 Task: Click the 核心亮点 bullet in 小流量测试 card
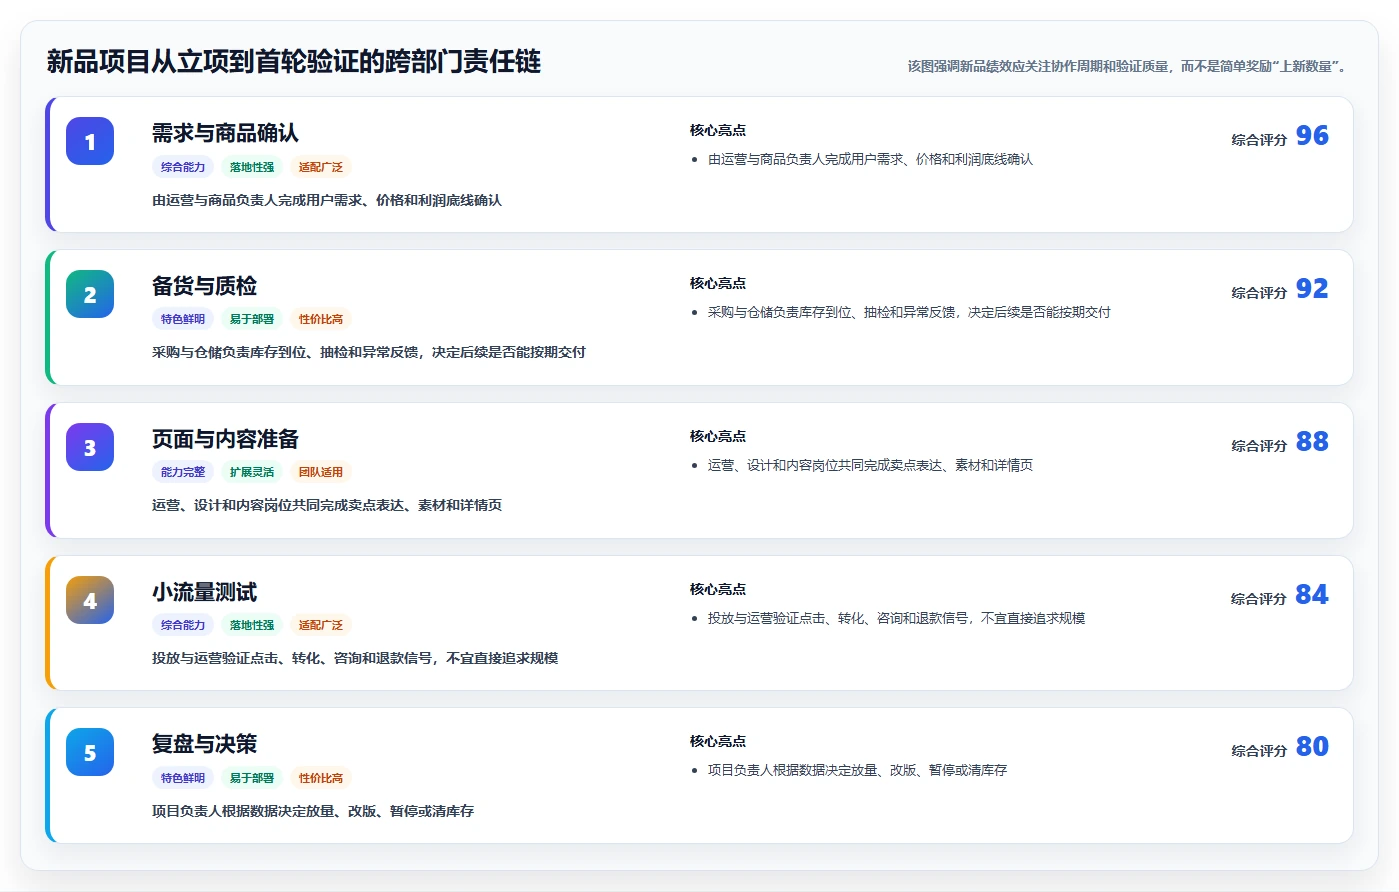pyautogui.click(x=896, y=618)
